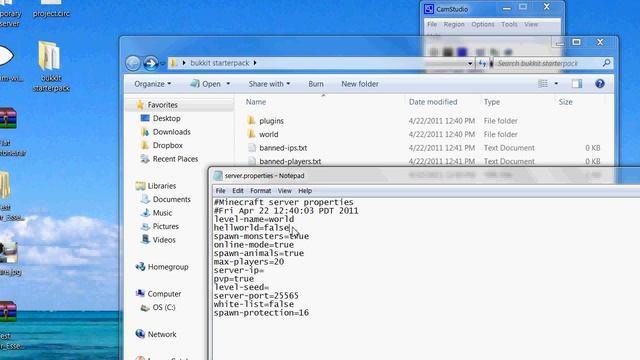Expand the arrow after bukkit starterpack breadcrumb
This screenshot has height=360, width=640.
(x=255, y=63)
